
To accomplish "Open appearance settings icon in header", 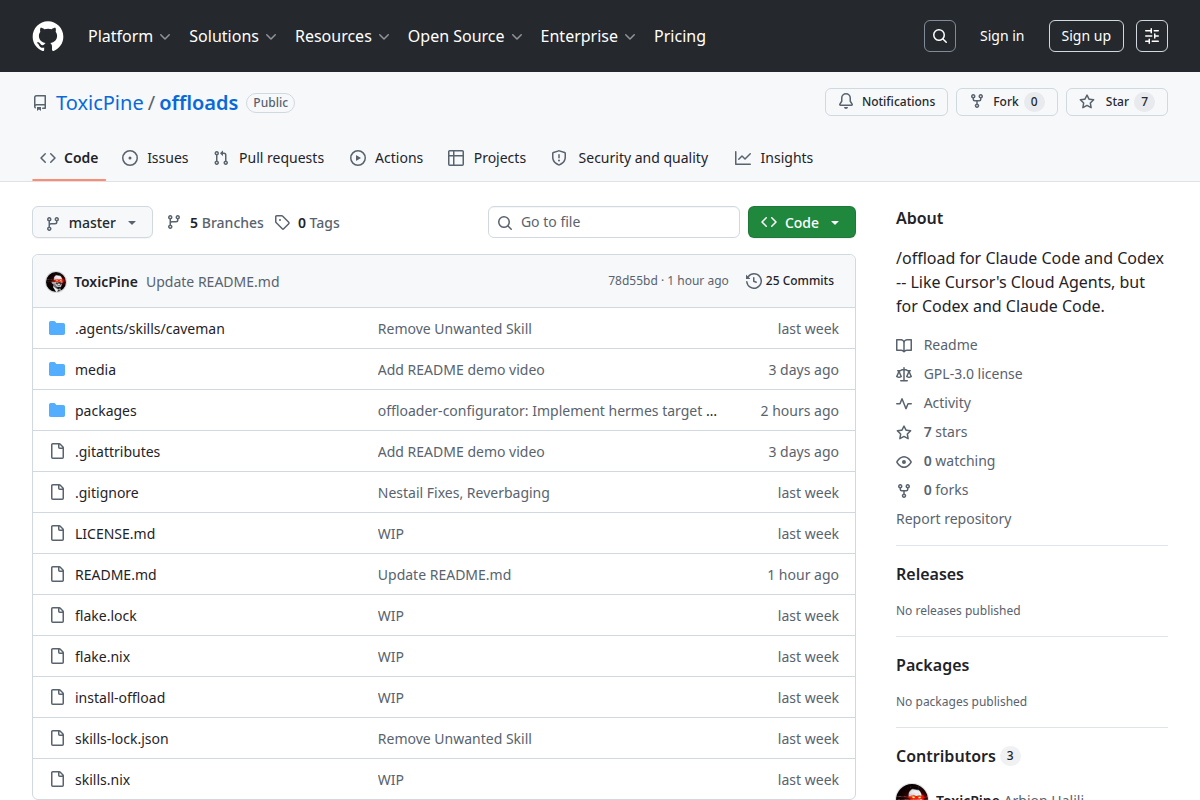I will click(x=1152, y=36).
